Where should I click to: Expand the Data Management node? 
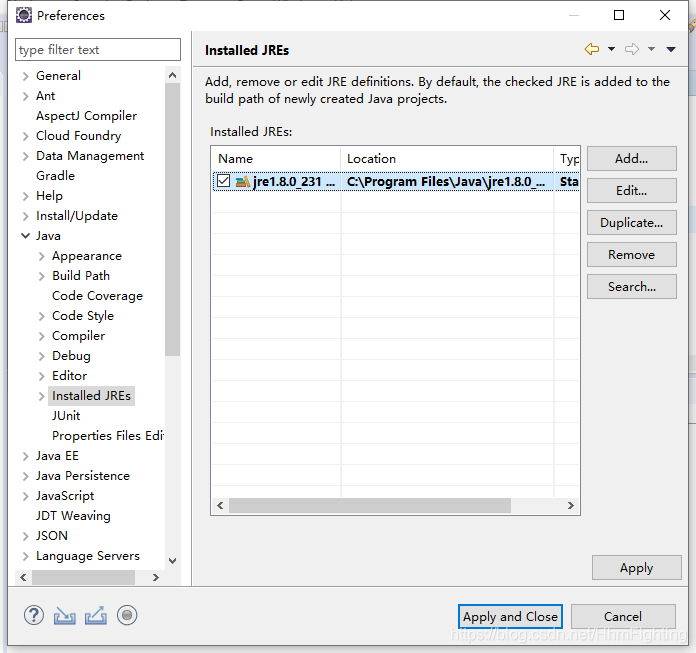coord(26,156)
